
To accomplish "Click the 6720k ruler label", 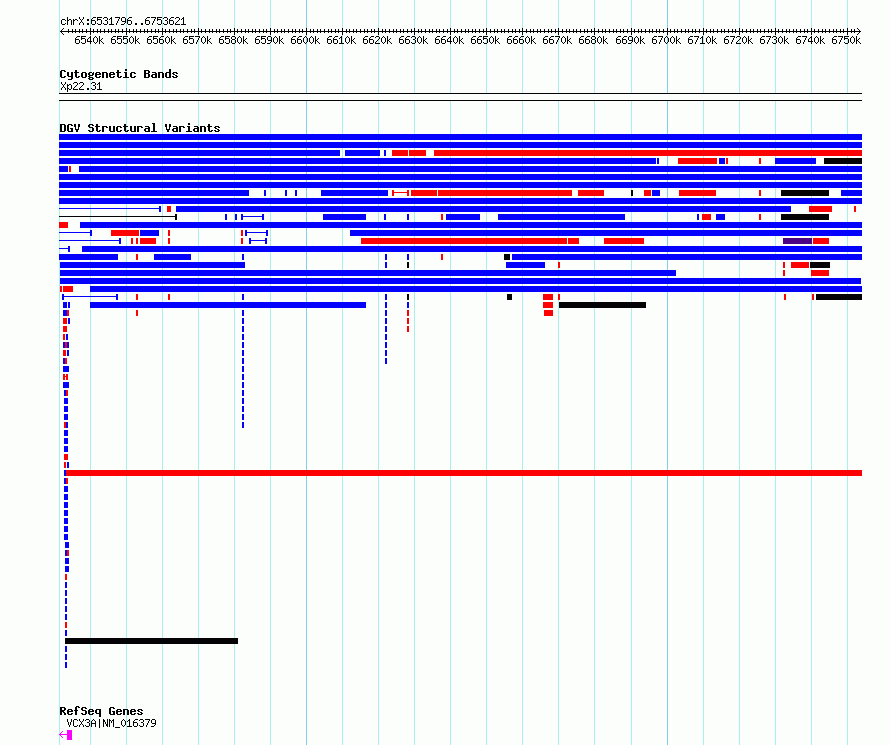I will [x=738, y=41].
